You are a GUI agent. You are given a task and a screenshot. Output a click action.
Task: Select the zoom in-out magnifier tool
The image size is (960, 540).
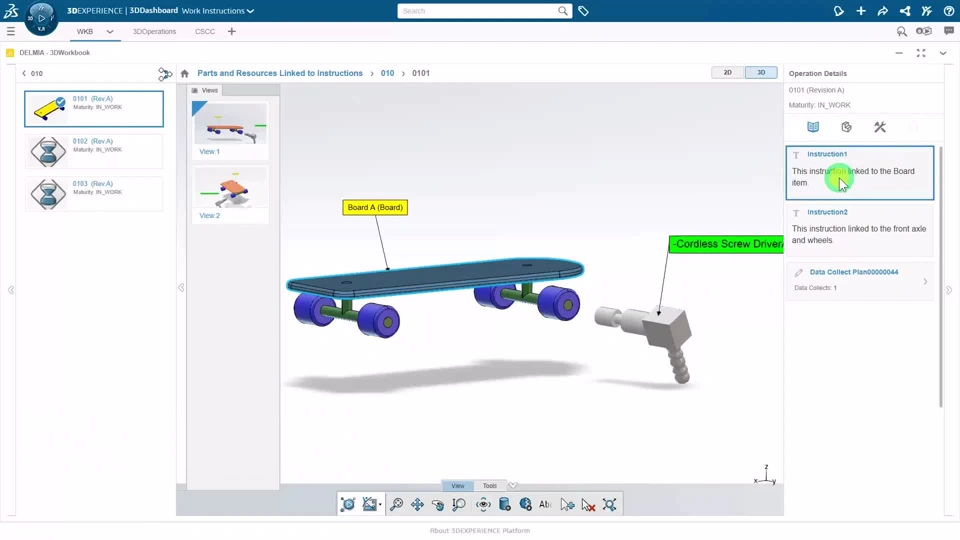[459, 504]
